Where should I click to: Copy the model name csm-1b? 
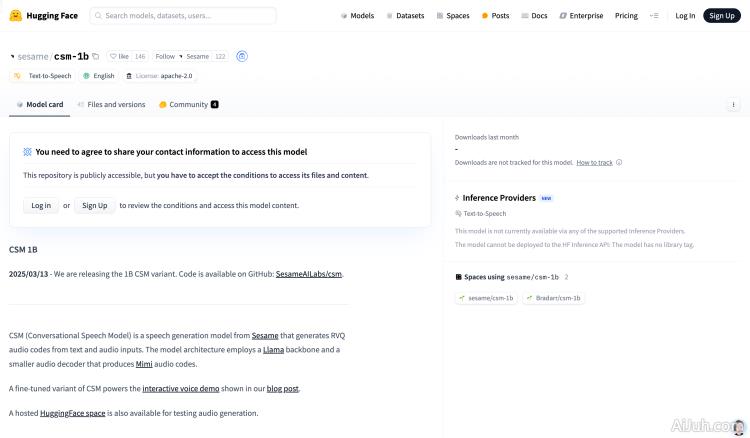[96, 57]
